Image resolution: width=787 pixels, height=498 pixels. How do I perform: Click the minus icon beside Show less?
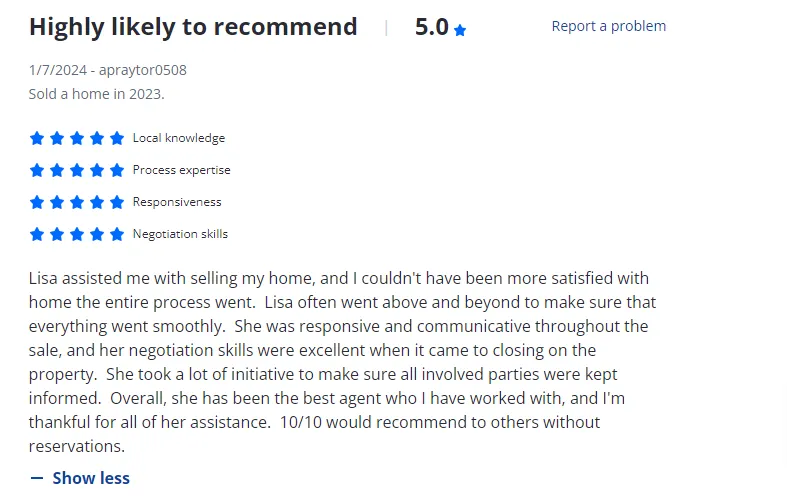tap(37, 478)
